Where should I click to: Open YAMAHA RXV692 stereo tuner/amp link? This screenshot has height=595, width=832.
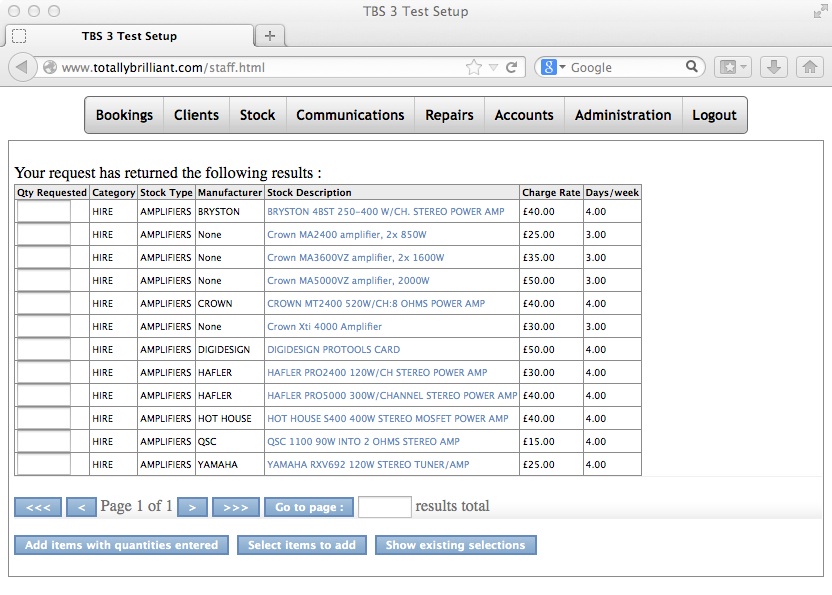point(367,465)
